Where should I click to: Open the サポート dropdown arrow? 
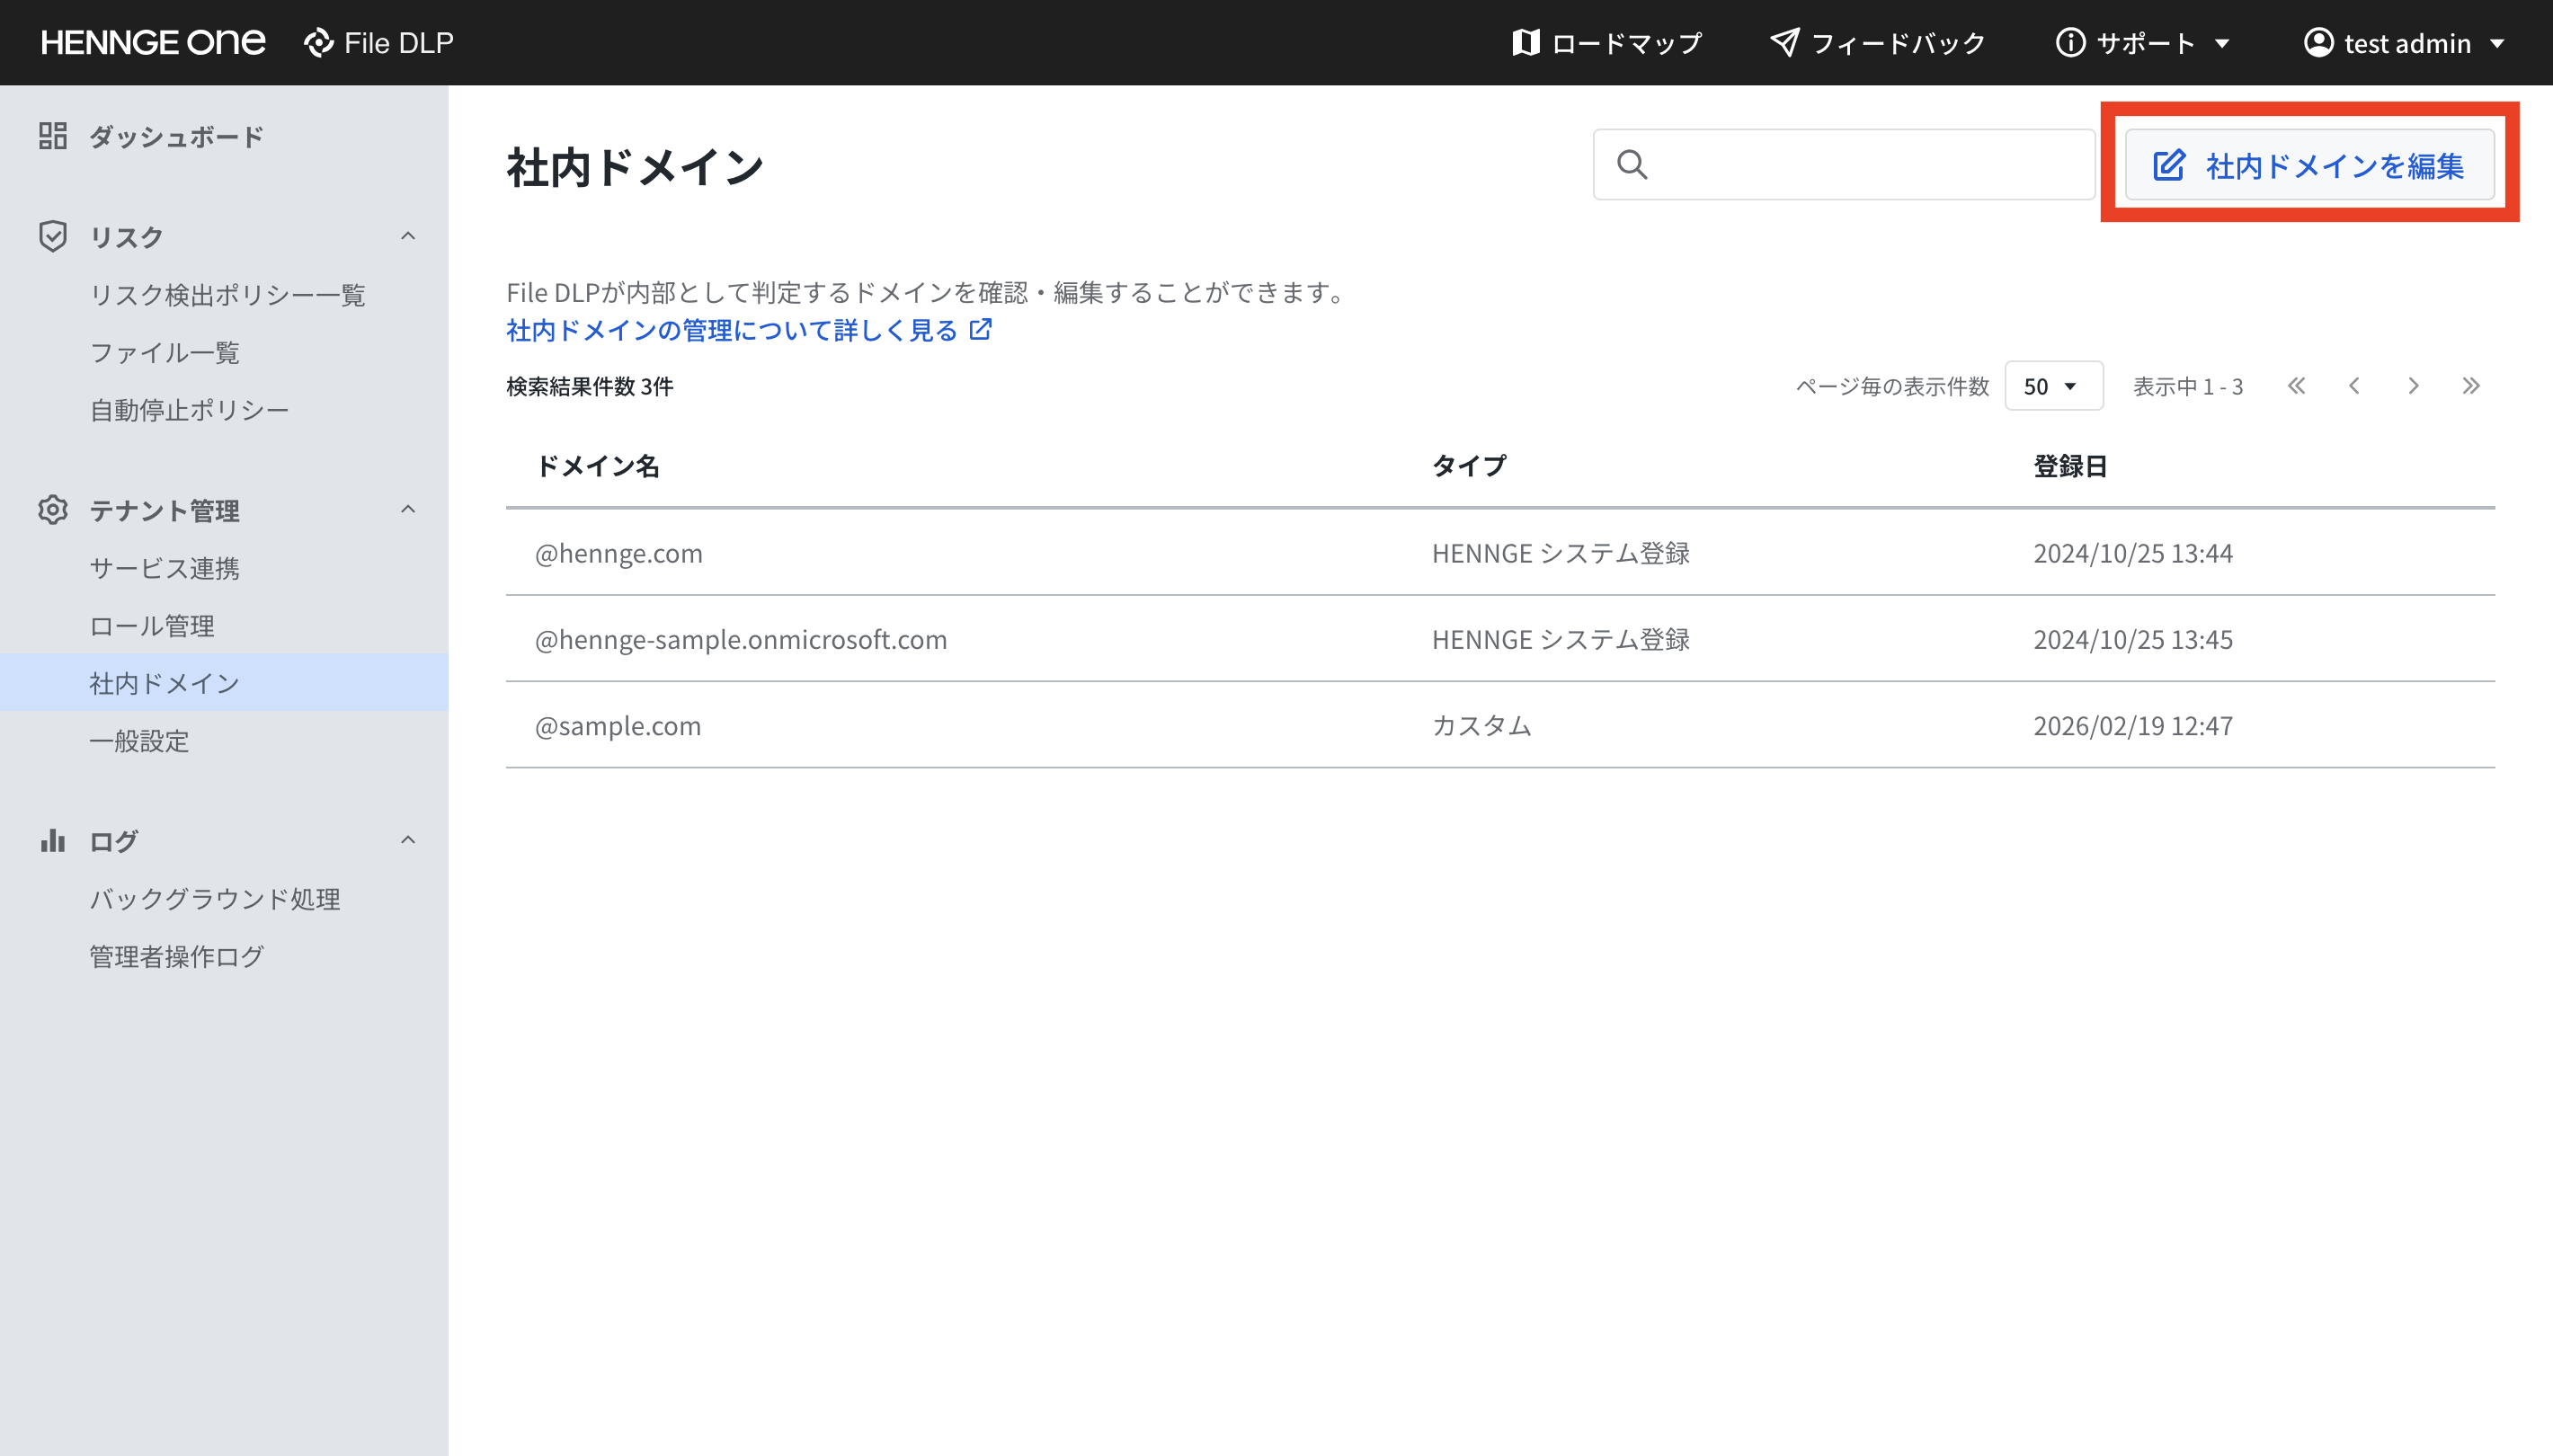[2222, 43]
